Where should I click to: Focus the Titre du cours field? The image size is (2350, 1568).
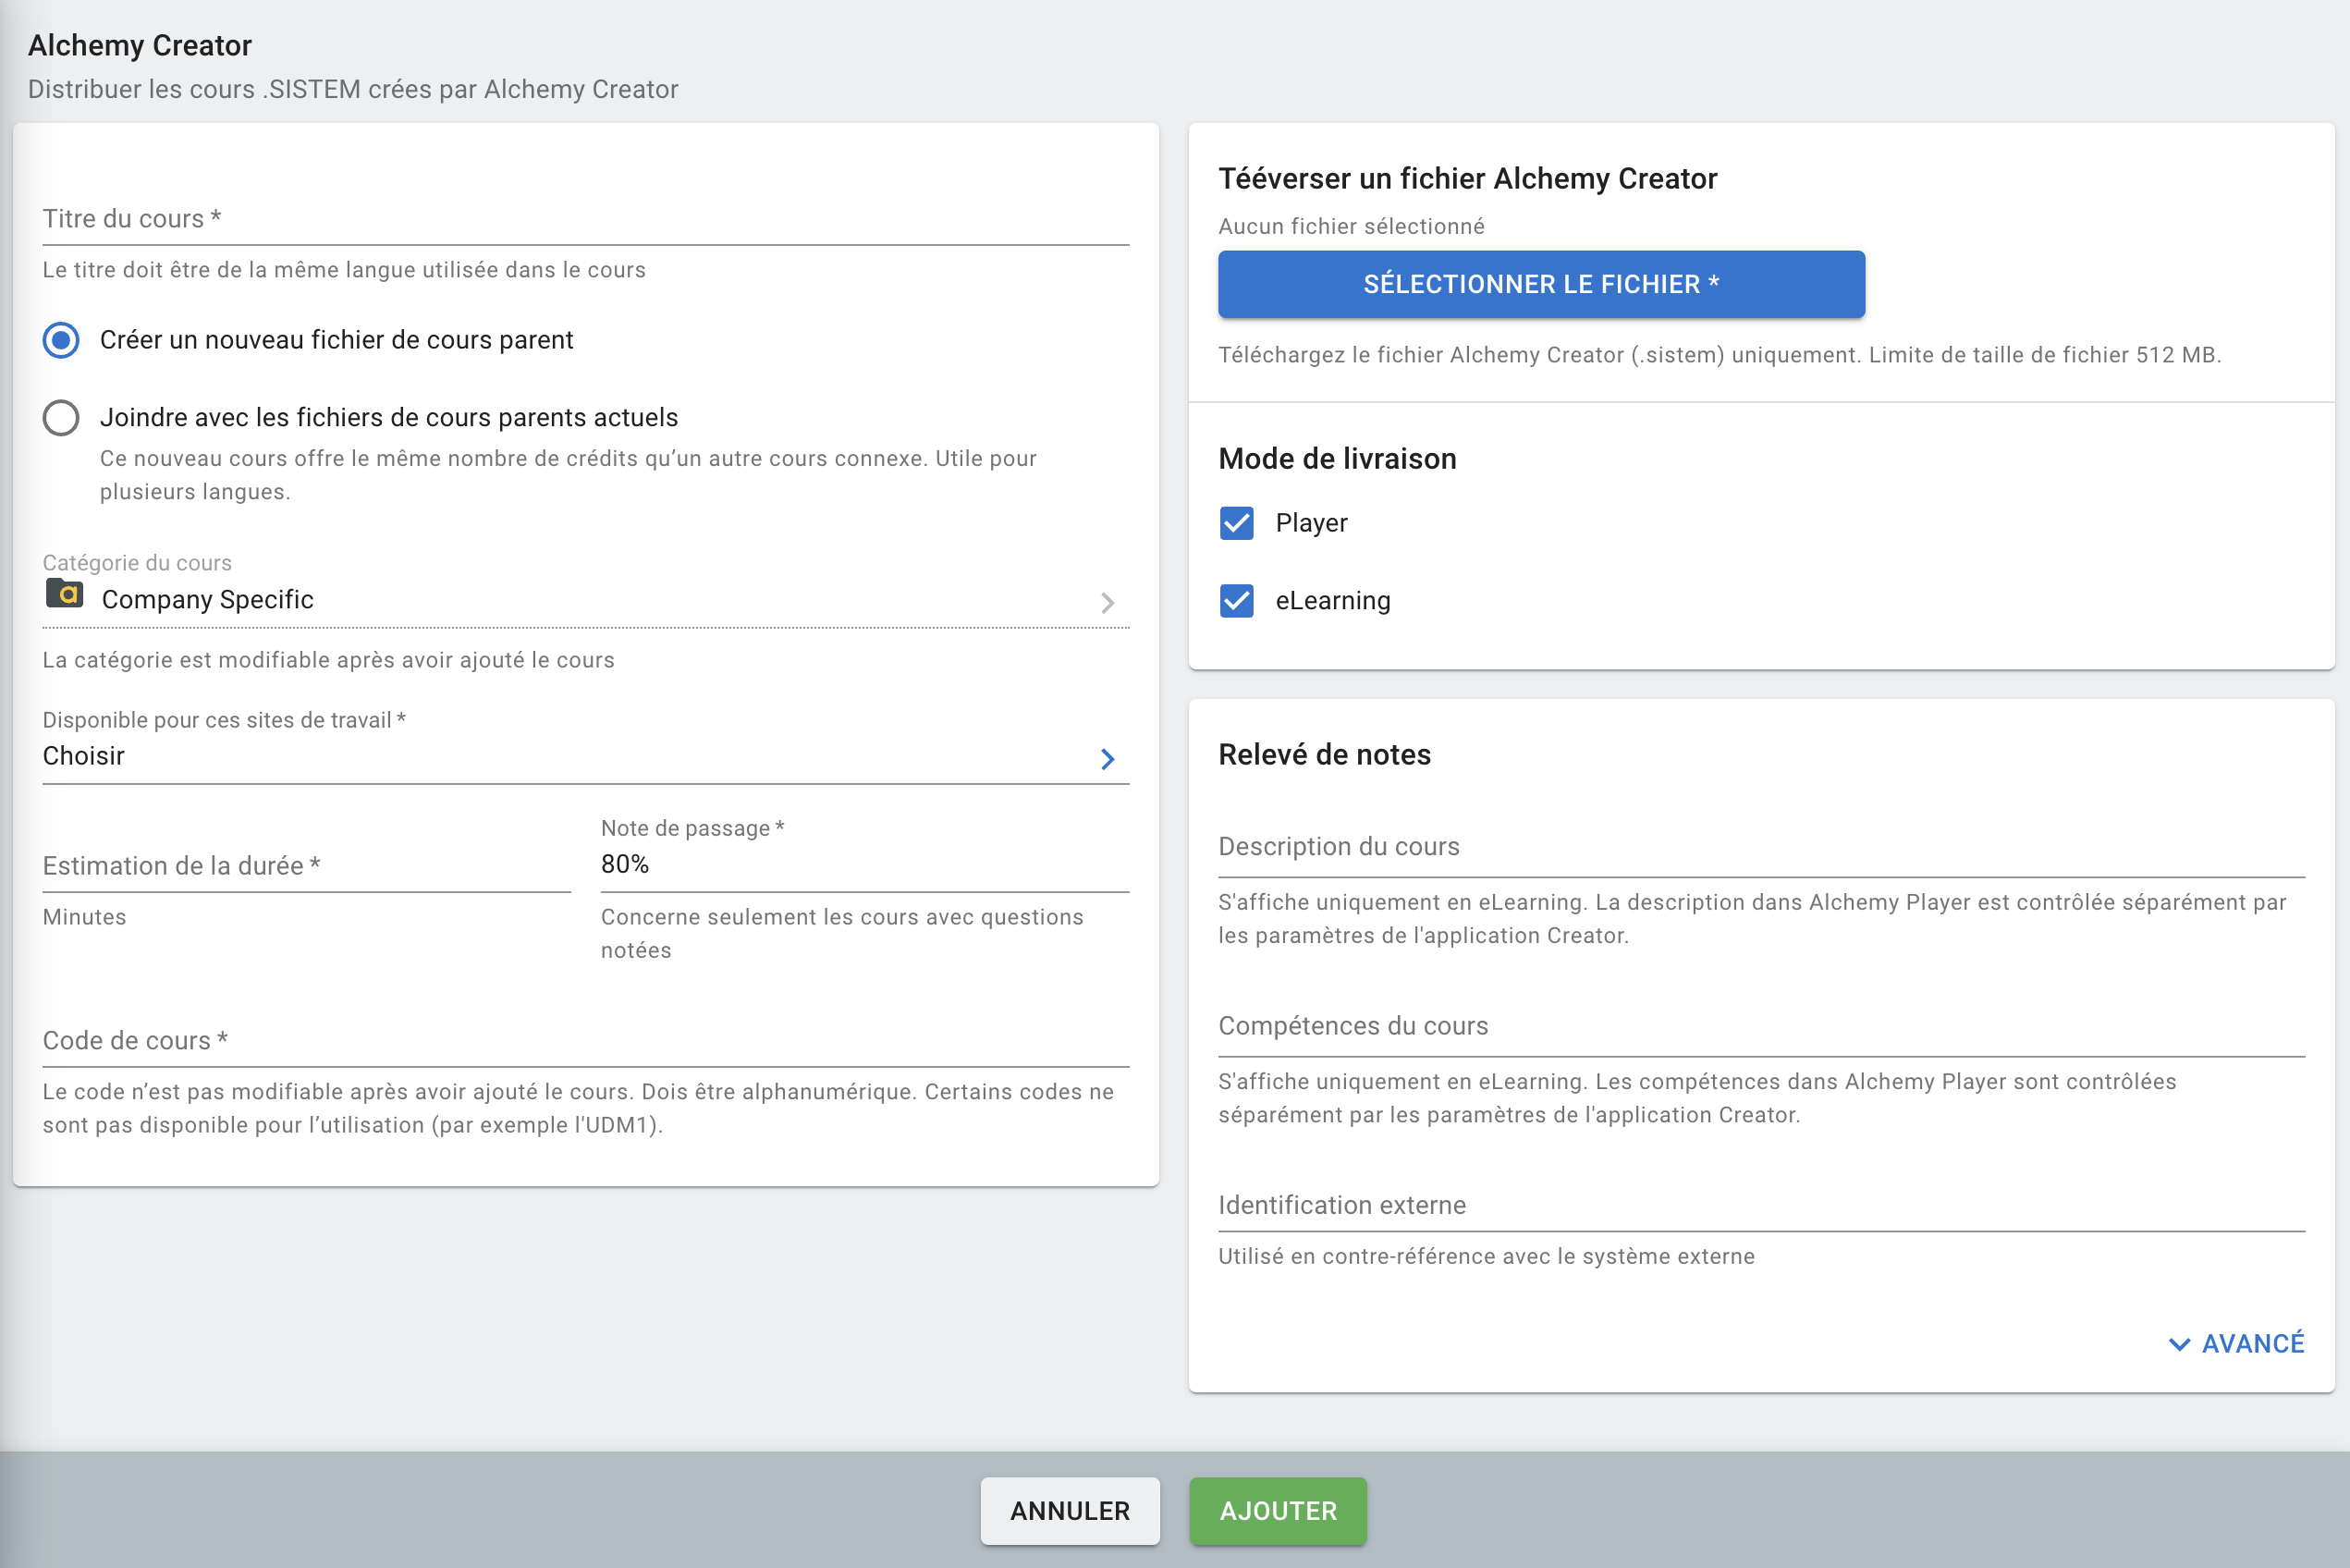tap(586, 219)
